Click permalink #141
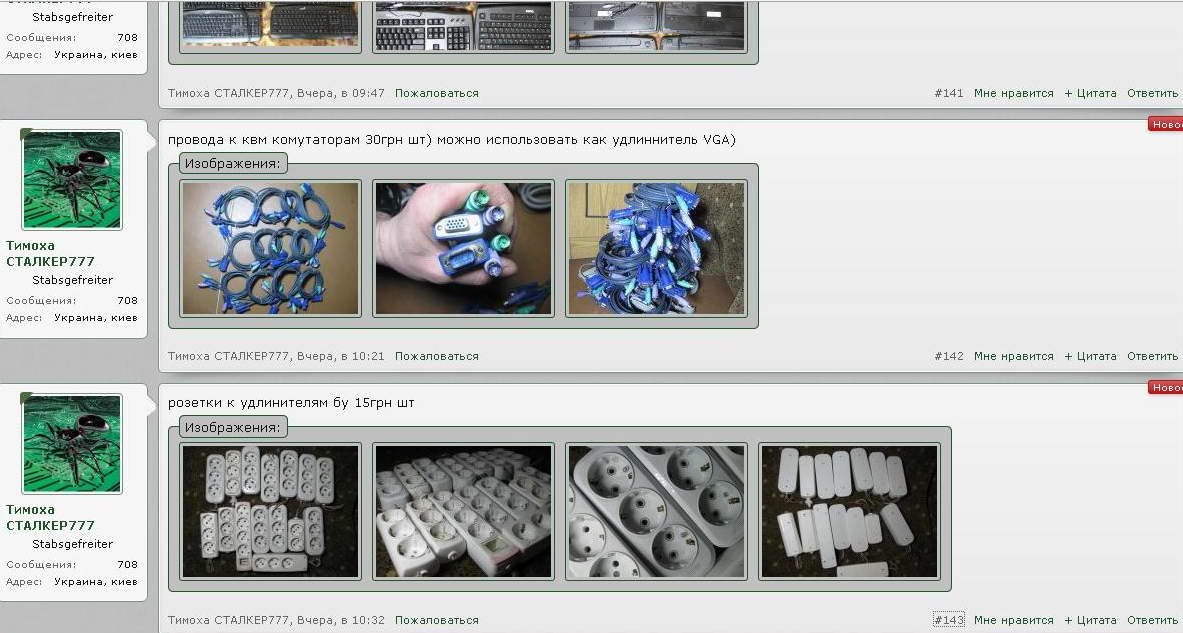This screenshot has height=633, width=1183. pos(948,94)
